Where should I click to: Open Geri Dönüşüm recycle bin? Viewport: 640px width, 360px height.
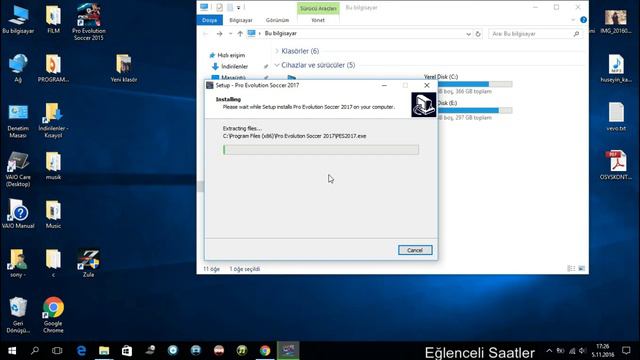(18, 315)
